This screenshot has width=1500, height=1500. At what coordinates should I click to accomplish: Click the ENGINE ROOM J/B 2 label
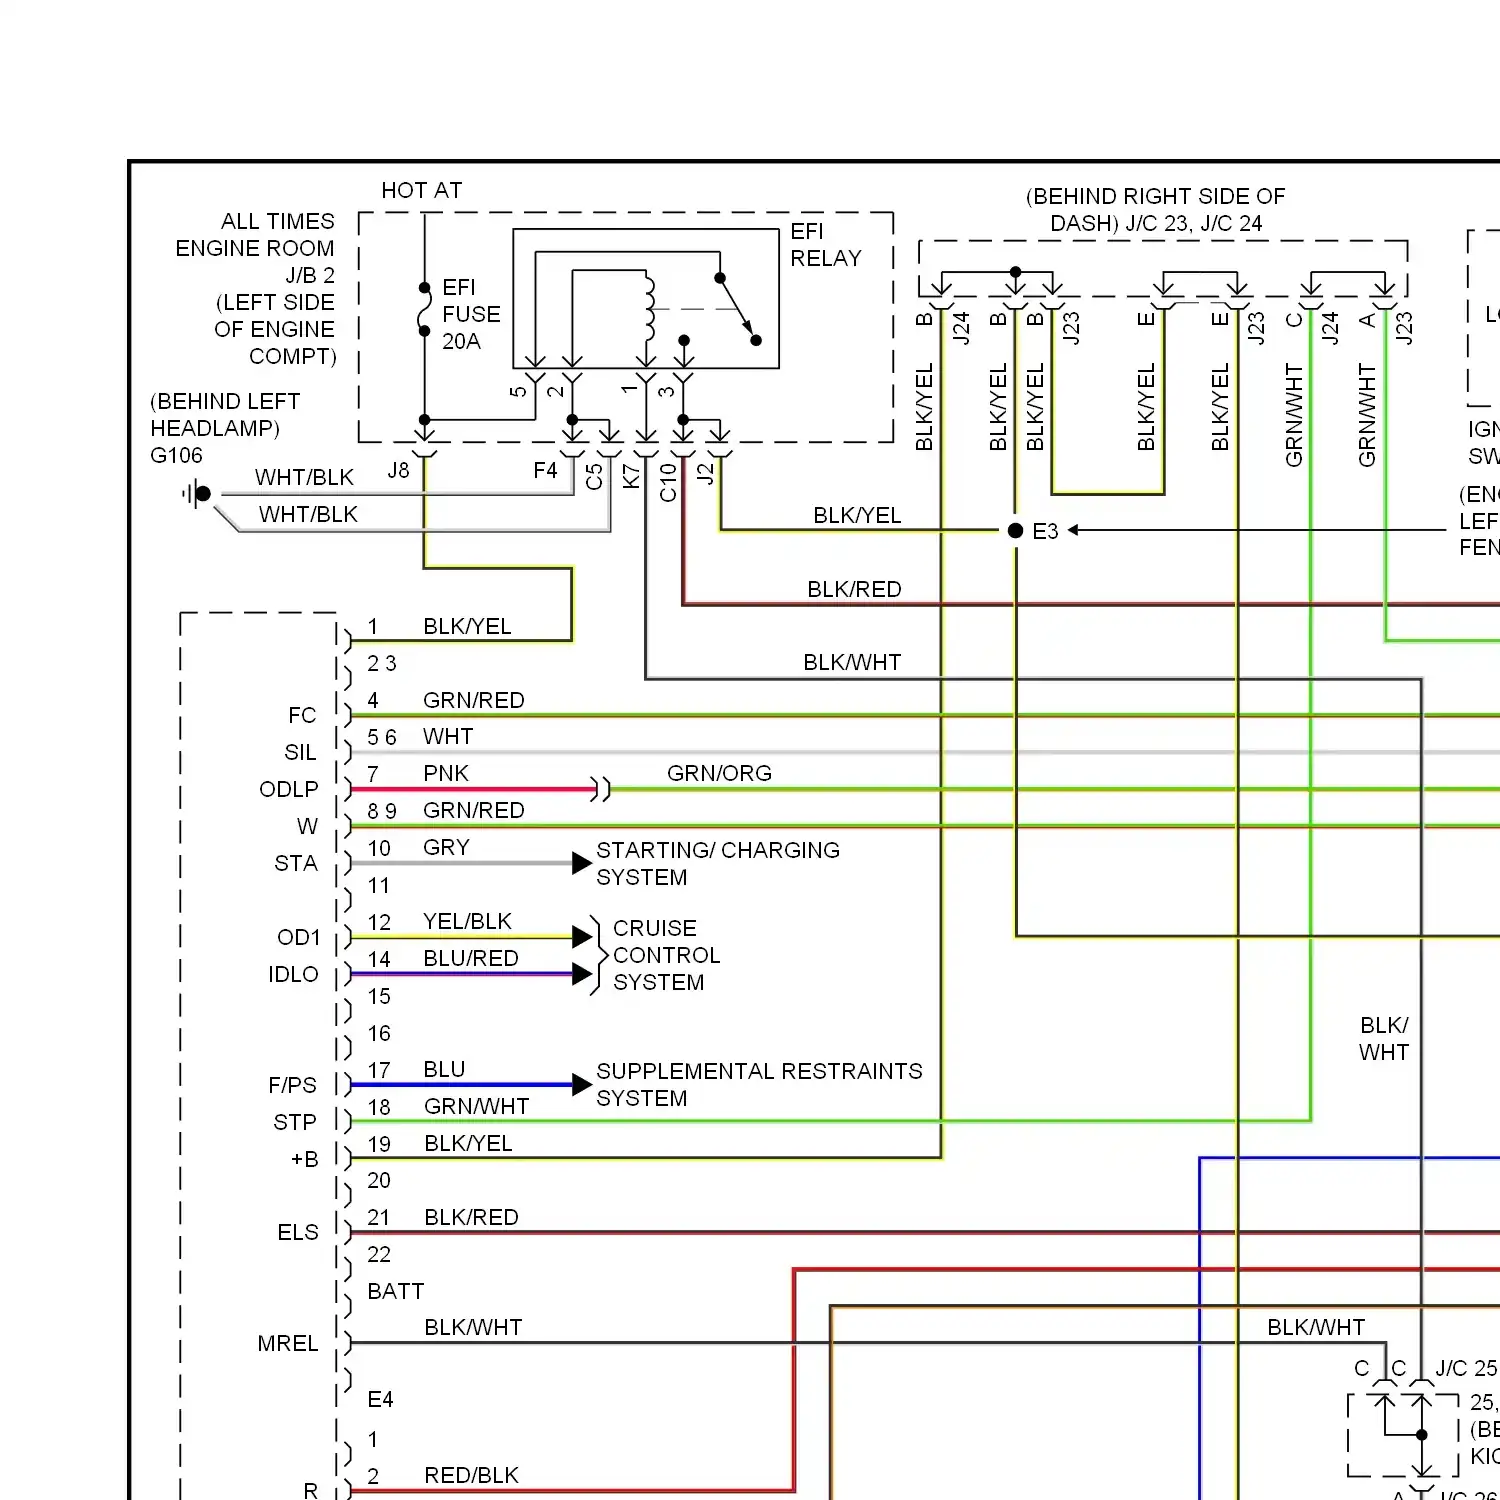click(255, 261)
